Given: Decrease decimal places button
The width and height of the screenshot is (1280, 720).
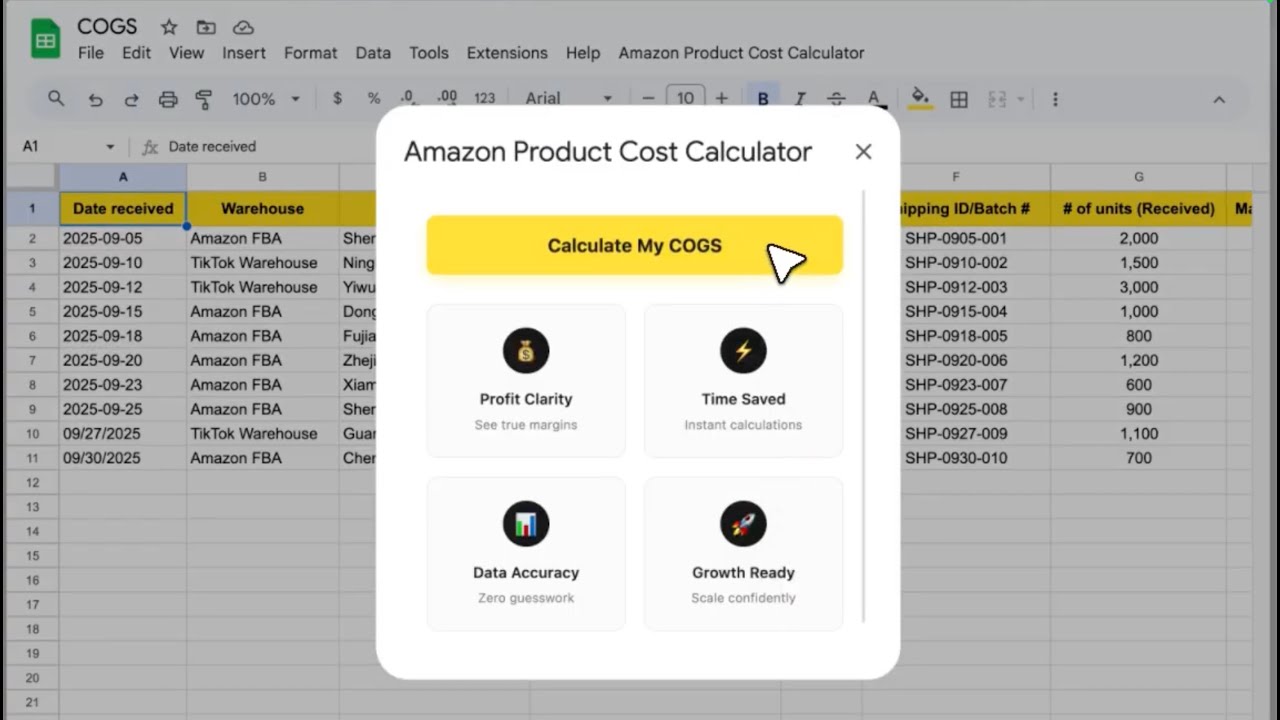Looking at the screenshot, I should click(x=408, y=98).
